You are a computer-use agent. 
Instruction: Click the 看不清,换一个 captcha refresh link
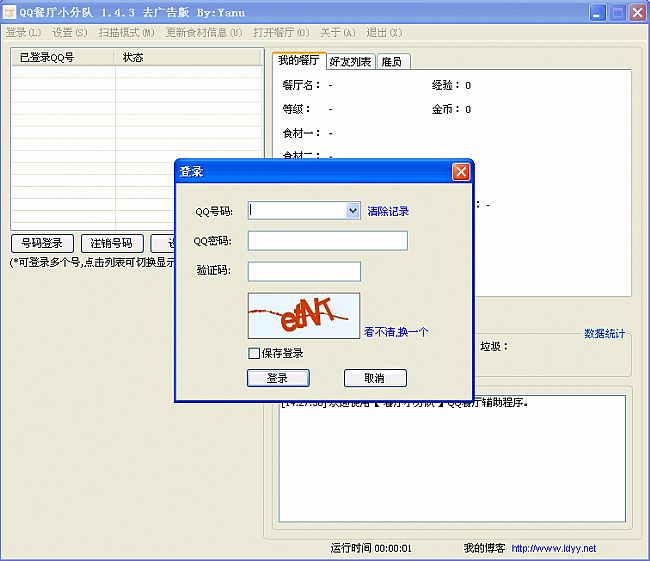[396, 332]
